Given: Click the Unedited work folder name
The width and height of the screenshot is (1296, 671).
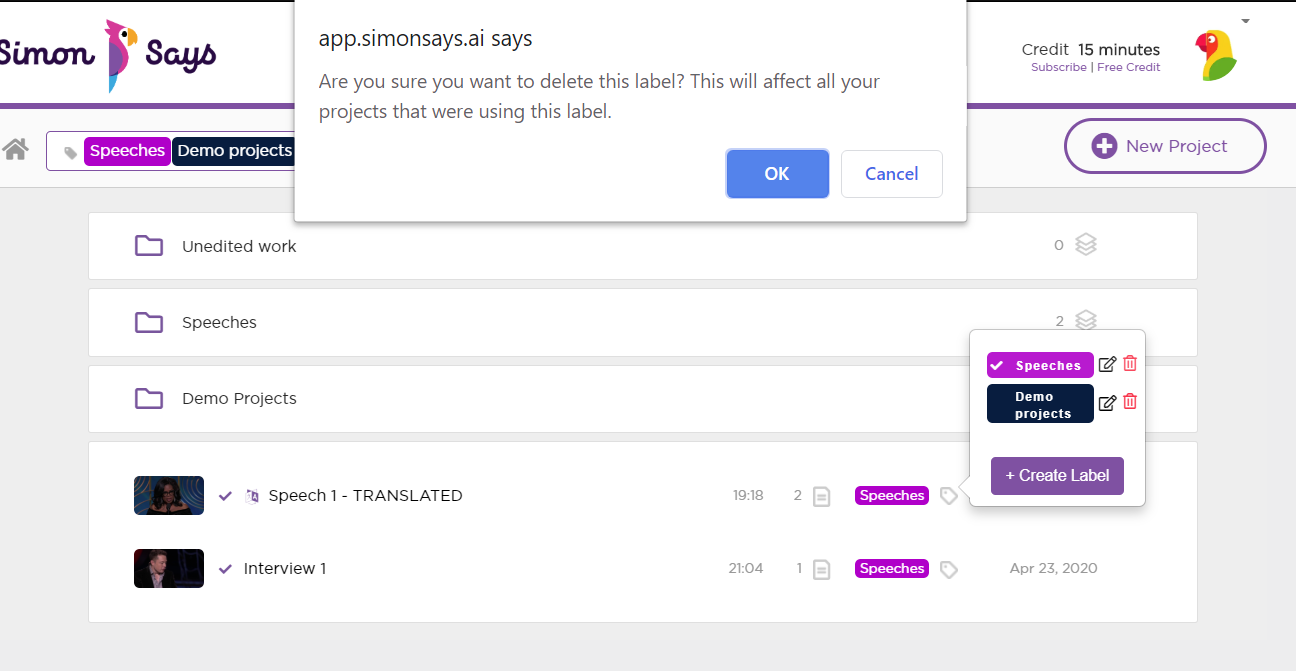Looking at the screenshot, I should tap(239, 246).
